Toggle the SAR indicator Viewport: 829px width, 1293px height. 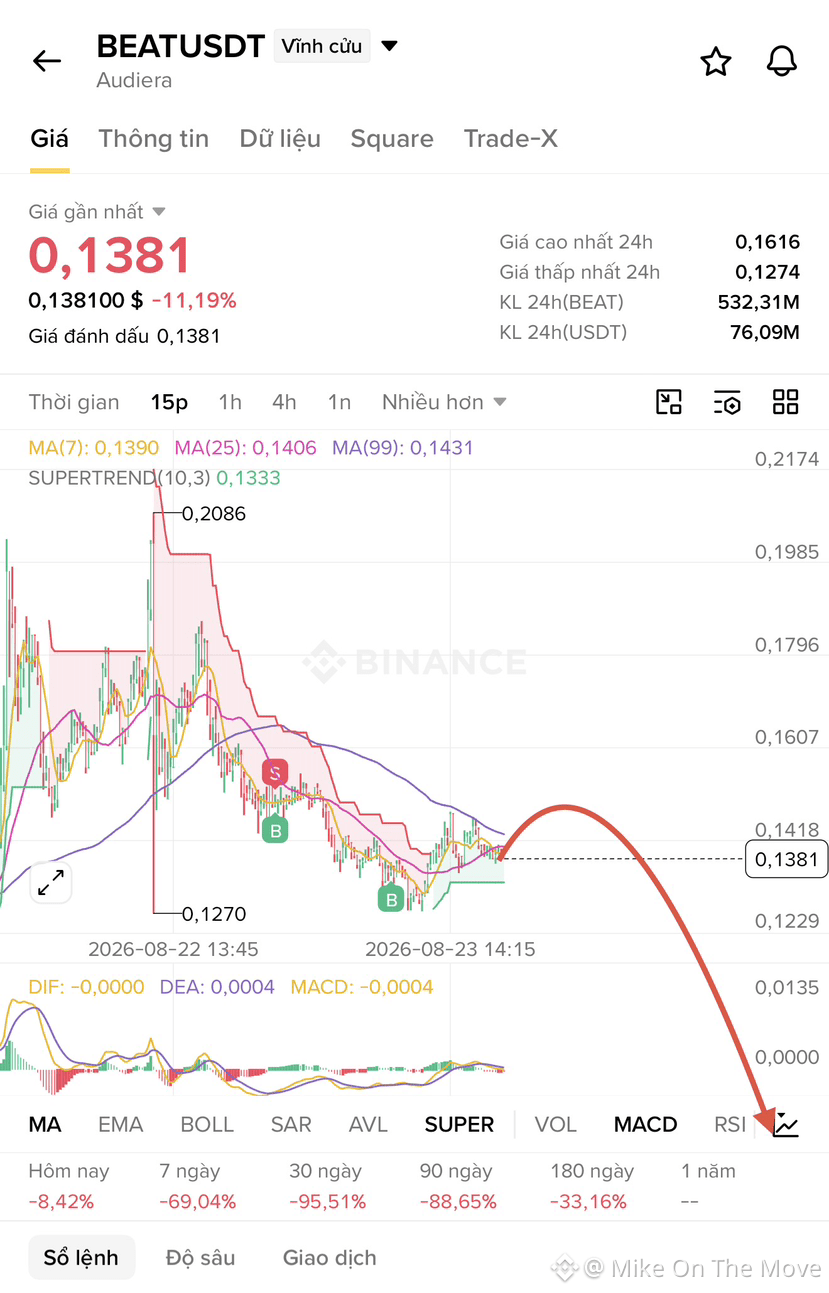(291, 1125)
